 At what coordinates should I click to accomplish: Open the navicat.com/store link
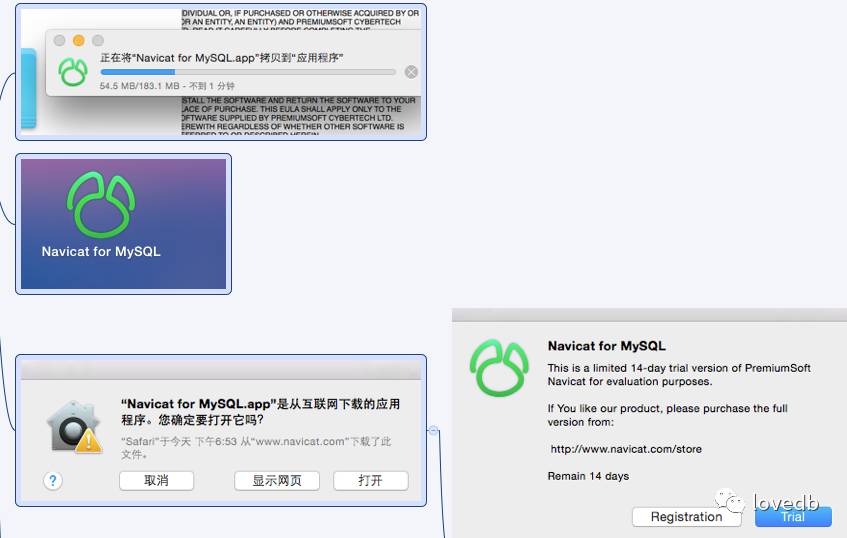coord(626,449)
